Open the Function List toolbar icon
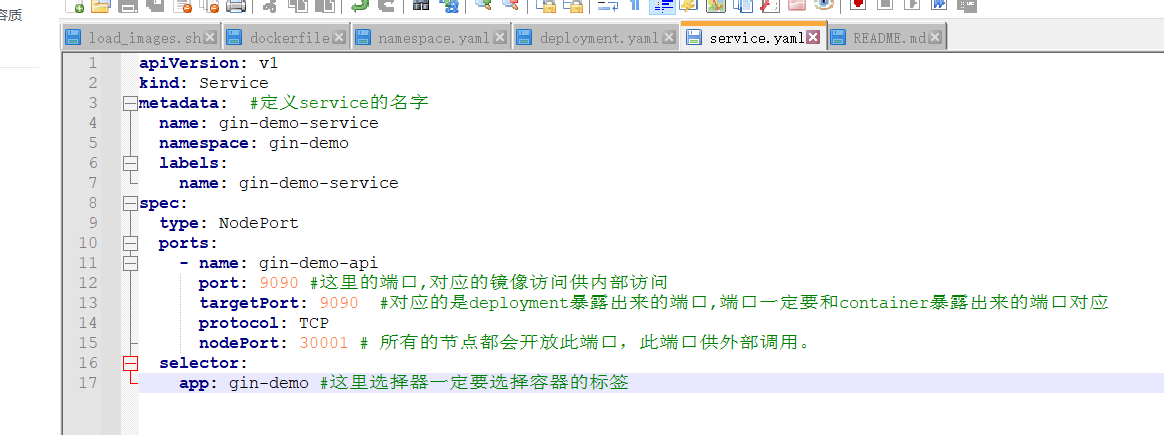Viewport: 1164px width, 435px height. (769, 6)
